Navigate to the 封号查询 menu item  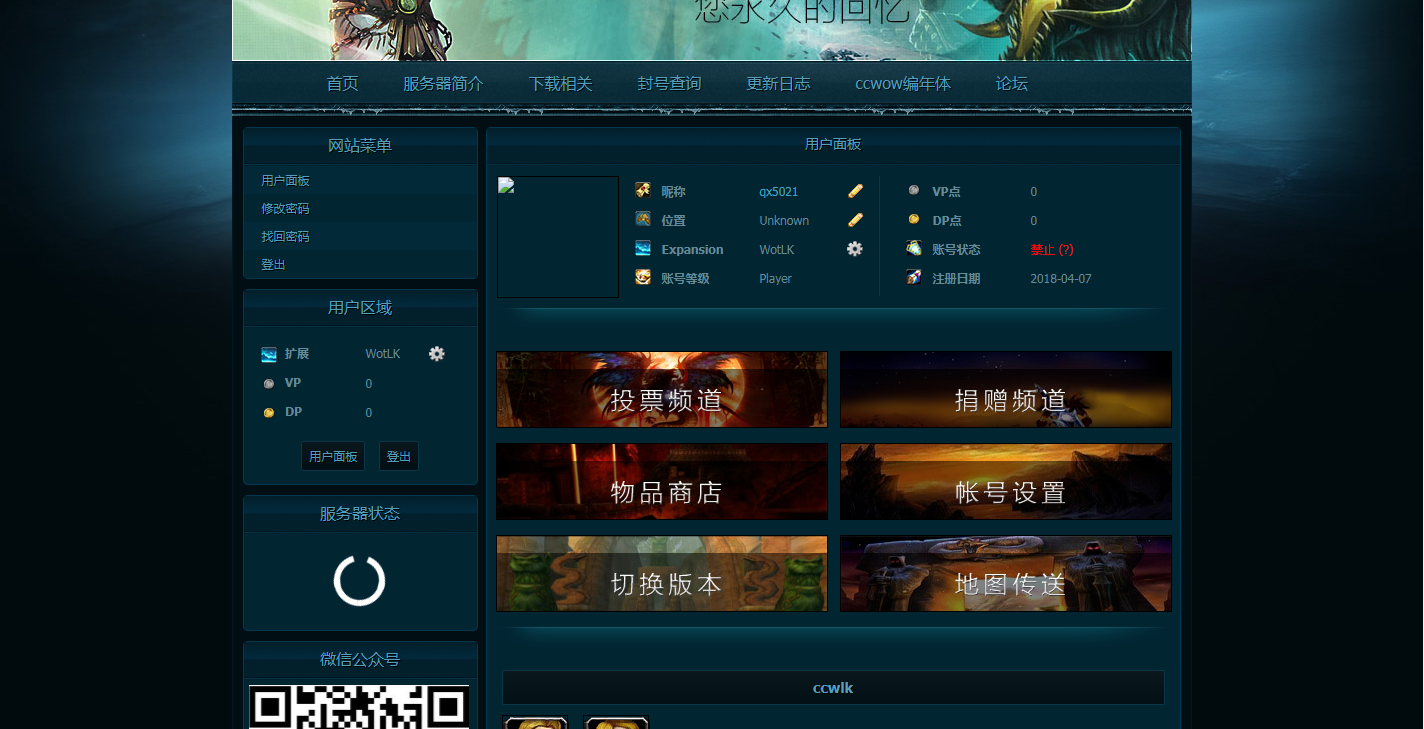coord(669,84)
